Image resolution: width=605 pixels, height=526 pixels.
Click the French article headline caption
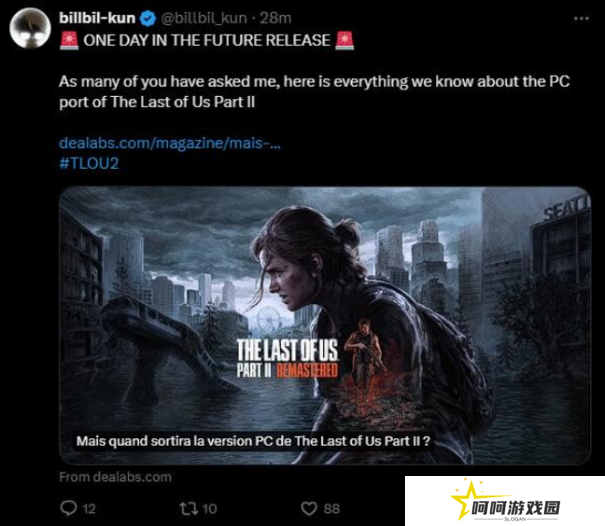click(253, 441)
